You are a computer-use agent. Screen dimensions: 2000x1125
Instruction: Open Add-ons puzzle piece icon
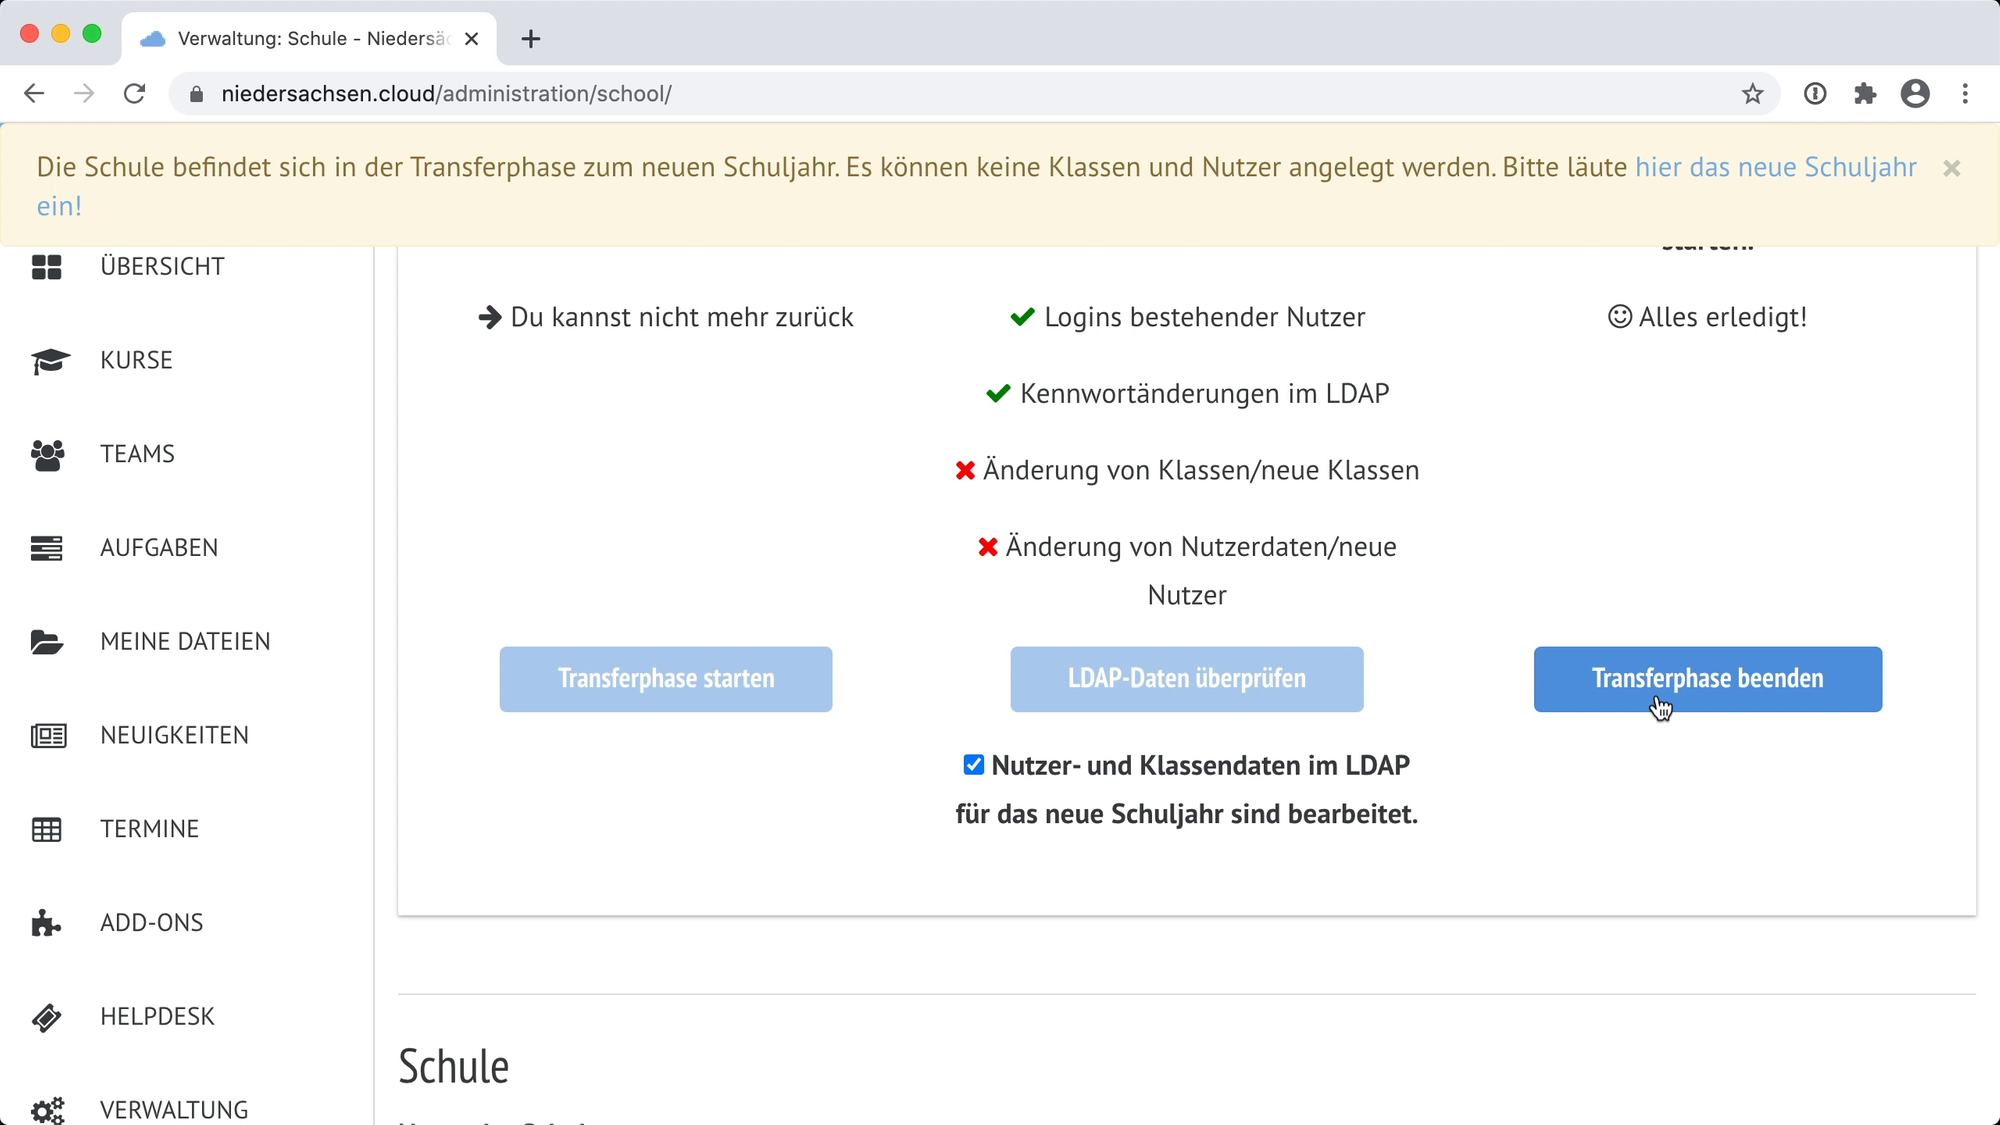coord(46,923)
